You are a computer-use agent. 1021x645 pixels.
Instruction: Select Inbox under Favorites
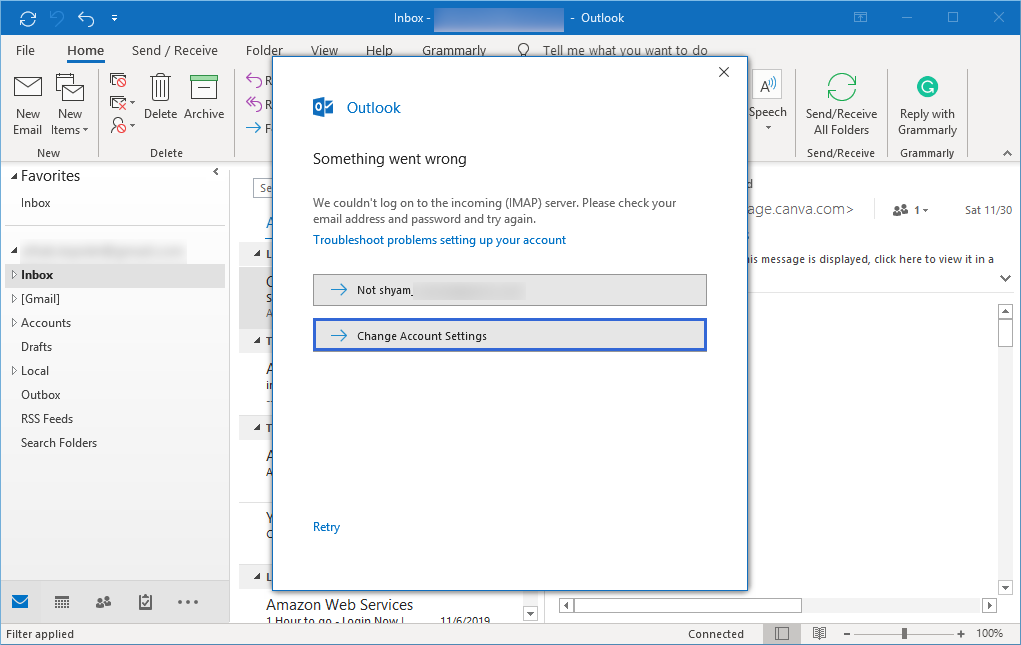(35, 203)
